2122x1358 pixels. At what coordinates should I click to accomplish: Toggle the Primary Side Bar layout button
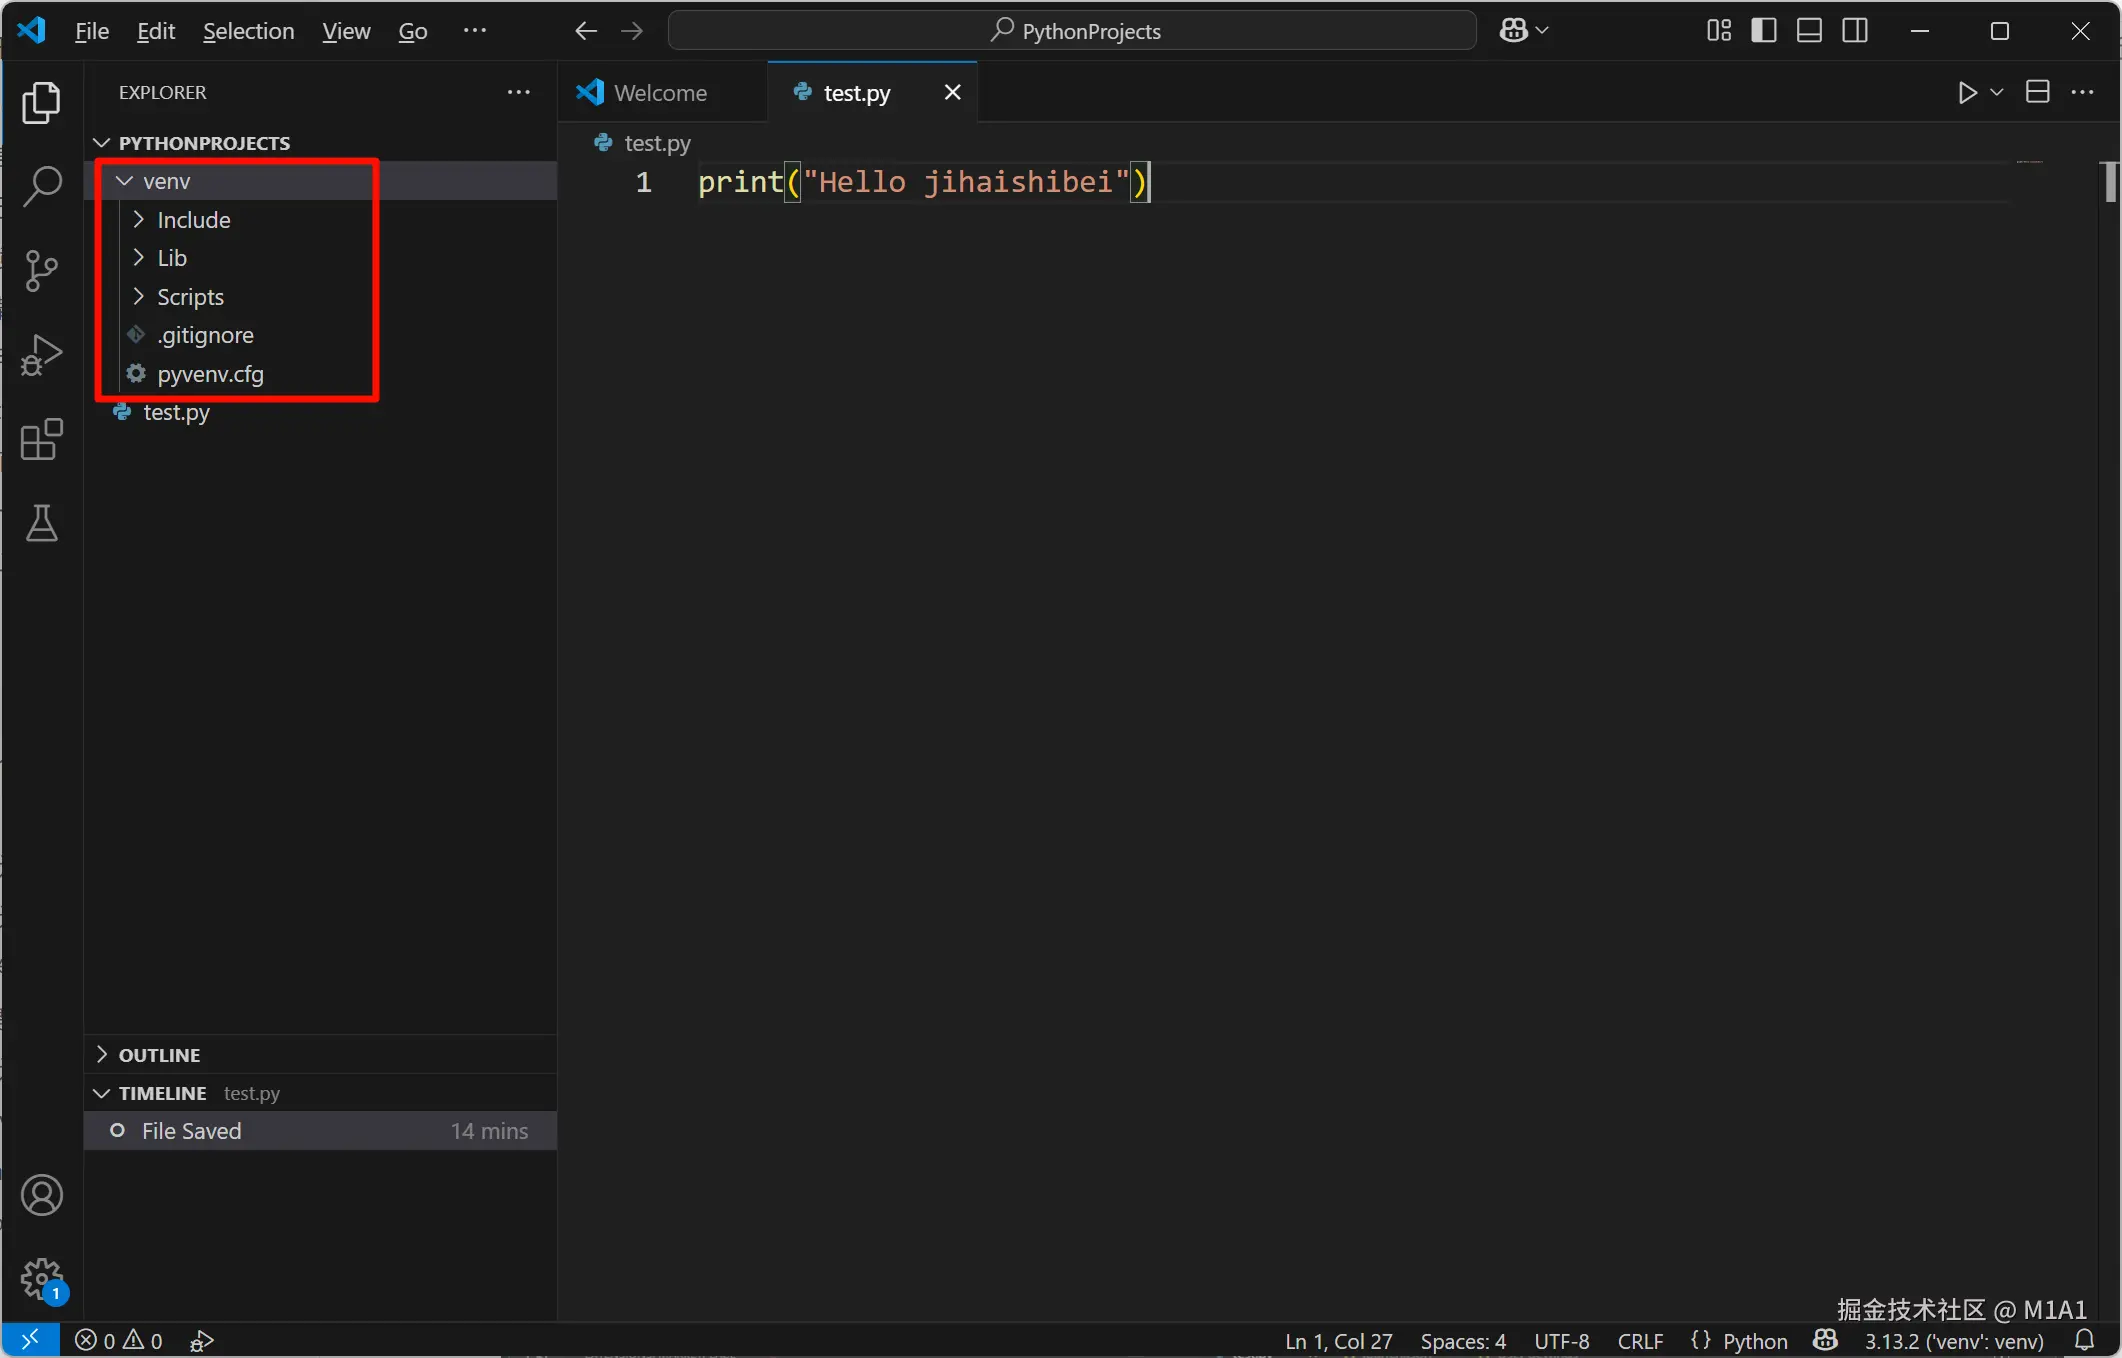(1764, 31)
